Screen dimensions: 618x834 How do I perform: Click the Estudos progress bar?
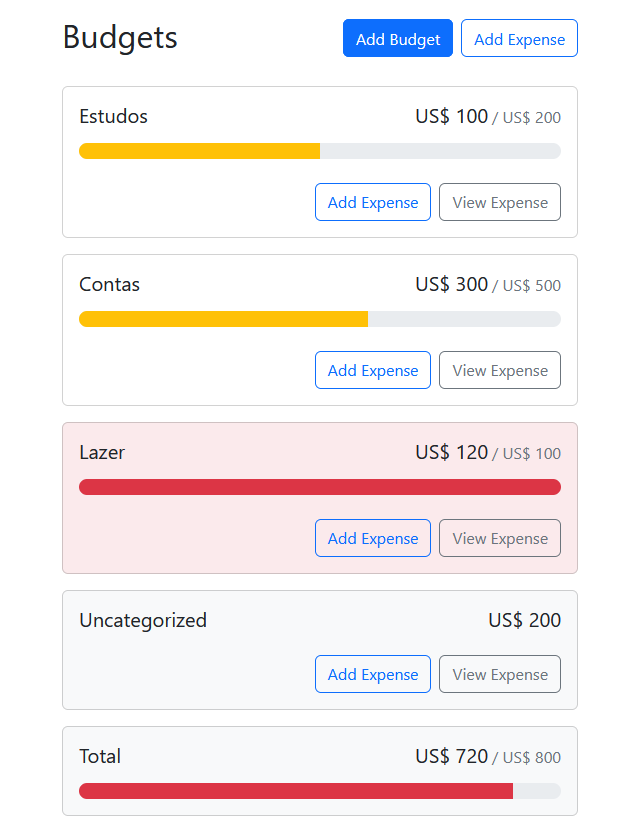tap(320, 151)
